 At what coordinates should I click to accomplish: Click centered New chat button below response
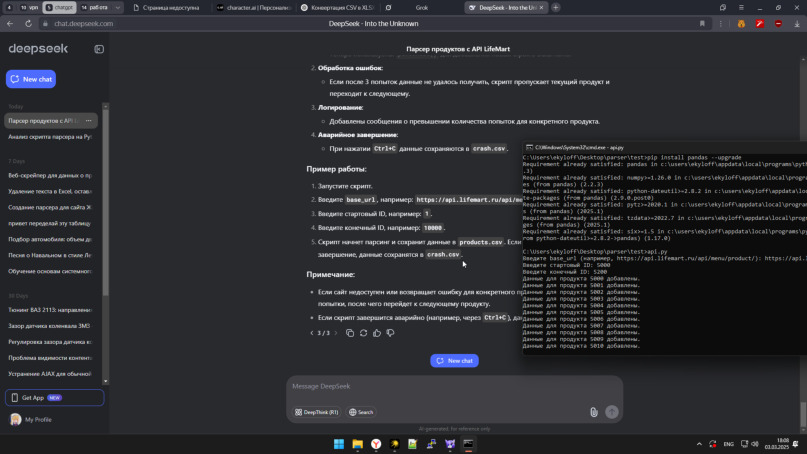[454, 361]
